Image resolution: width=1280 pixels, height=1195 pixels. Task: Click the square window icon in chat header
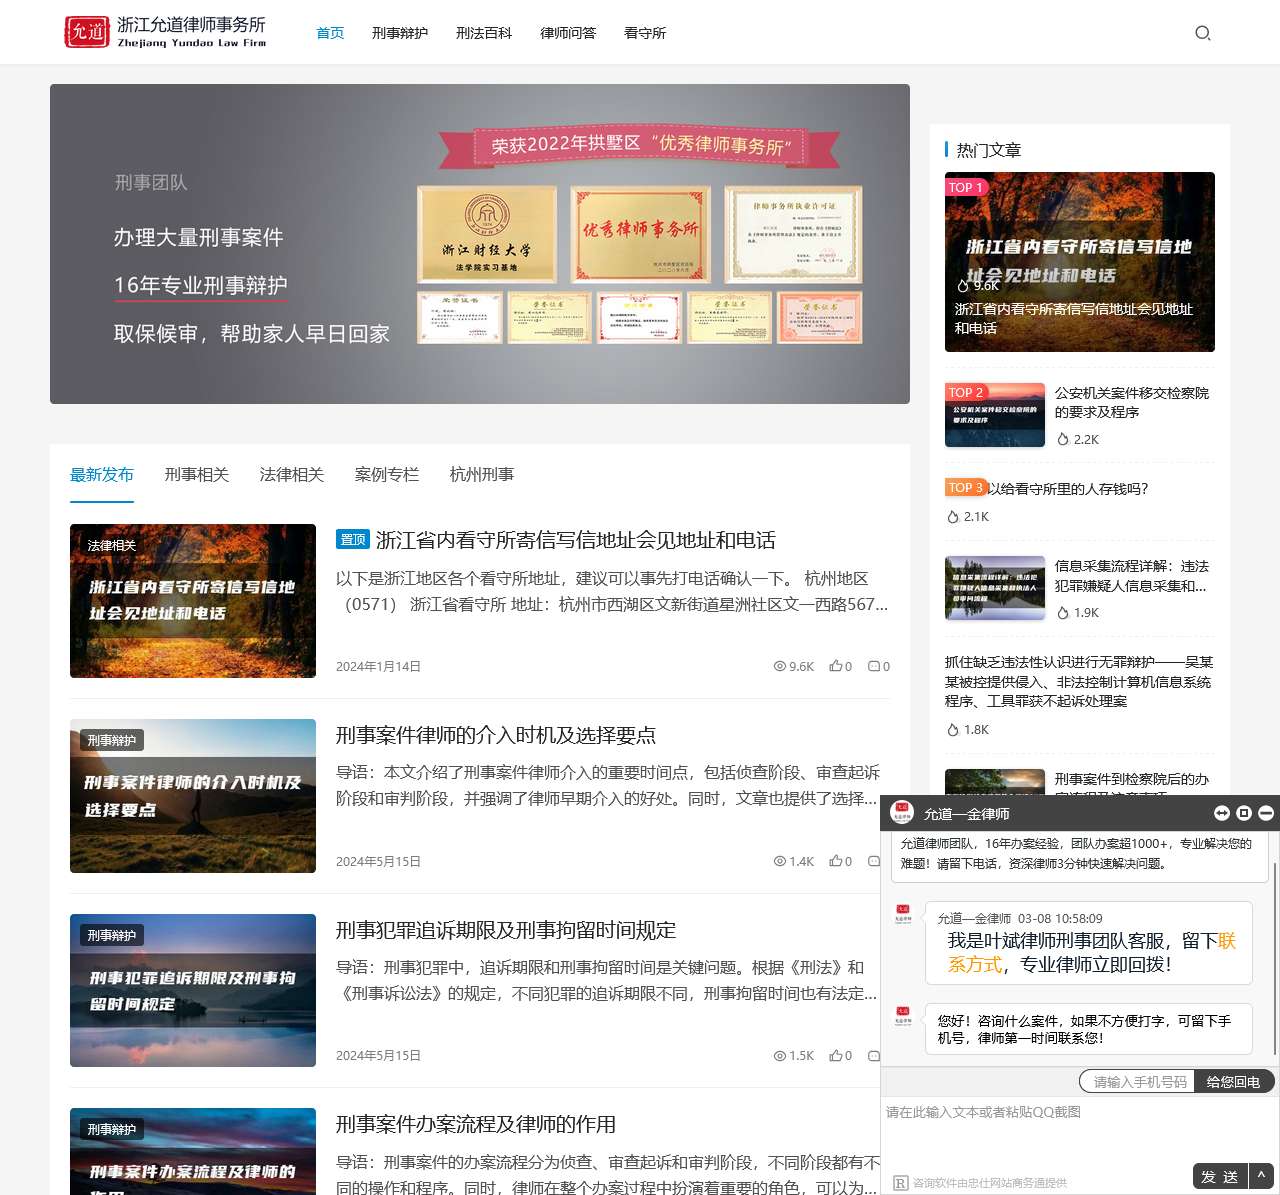[x=1244, y=813]
